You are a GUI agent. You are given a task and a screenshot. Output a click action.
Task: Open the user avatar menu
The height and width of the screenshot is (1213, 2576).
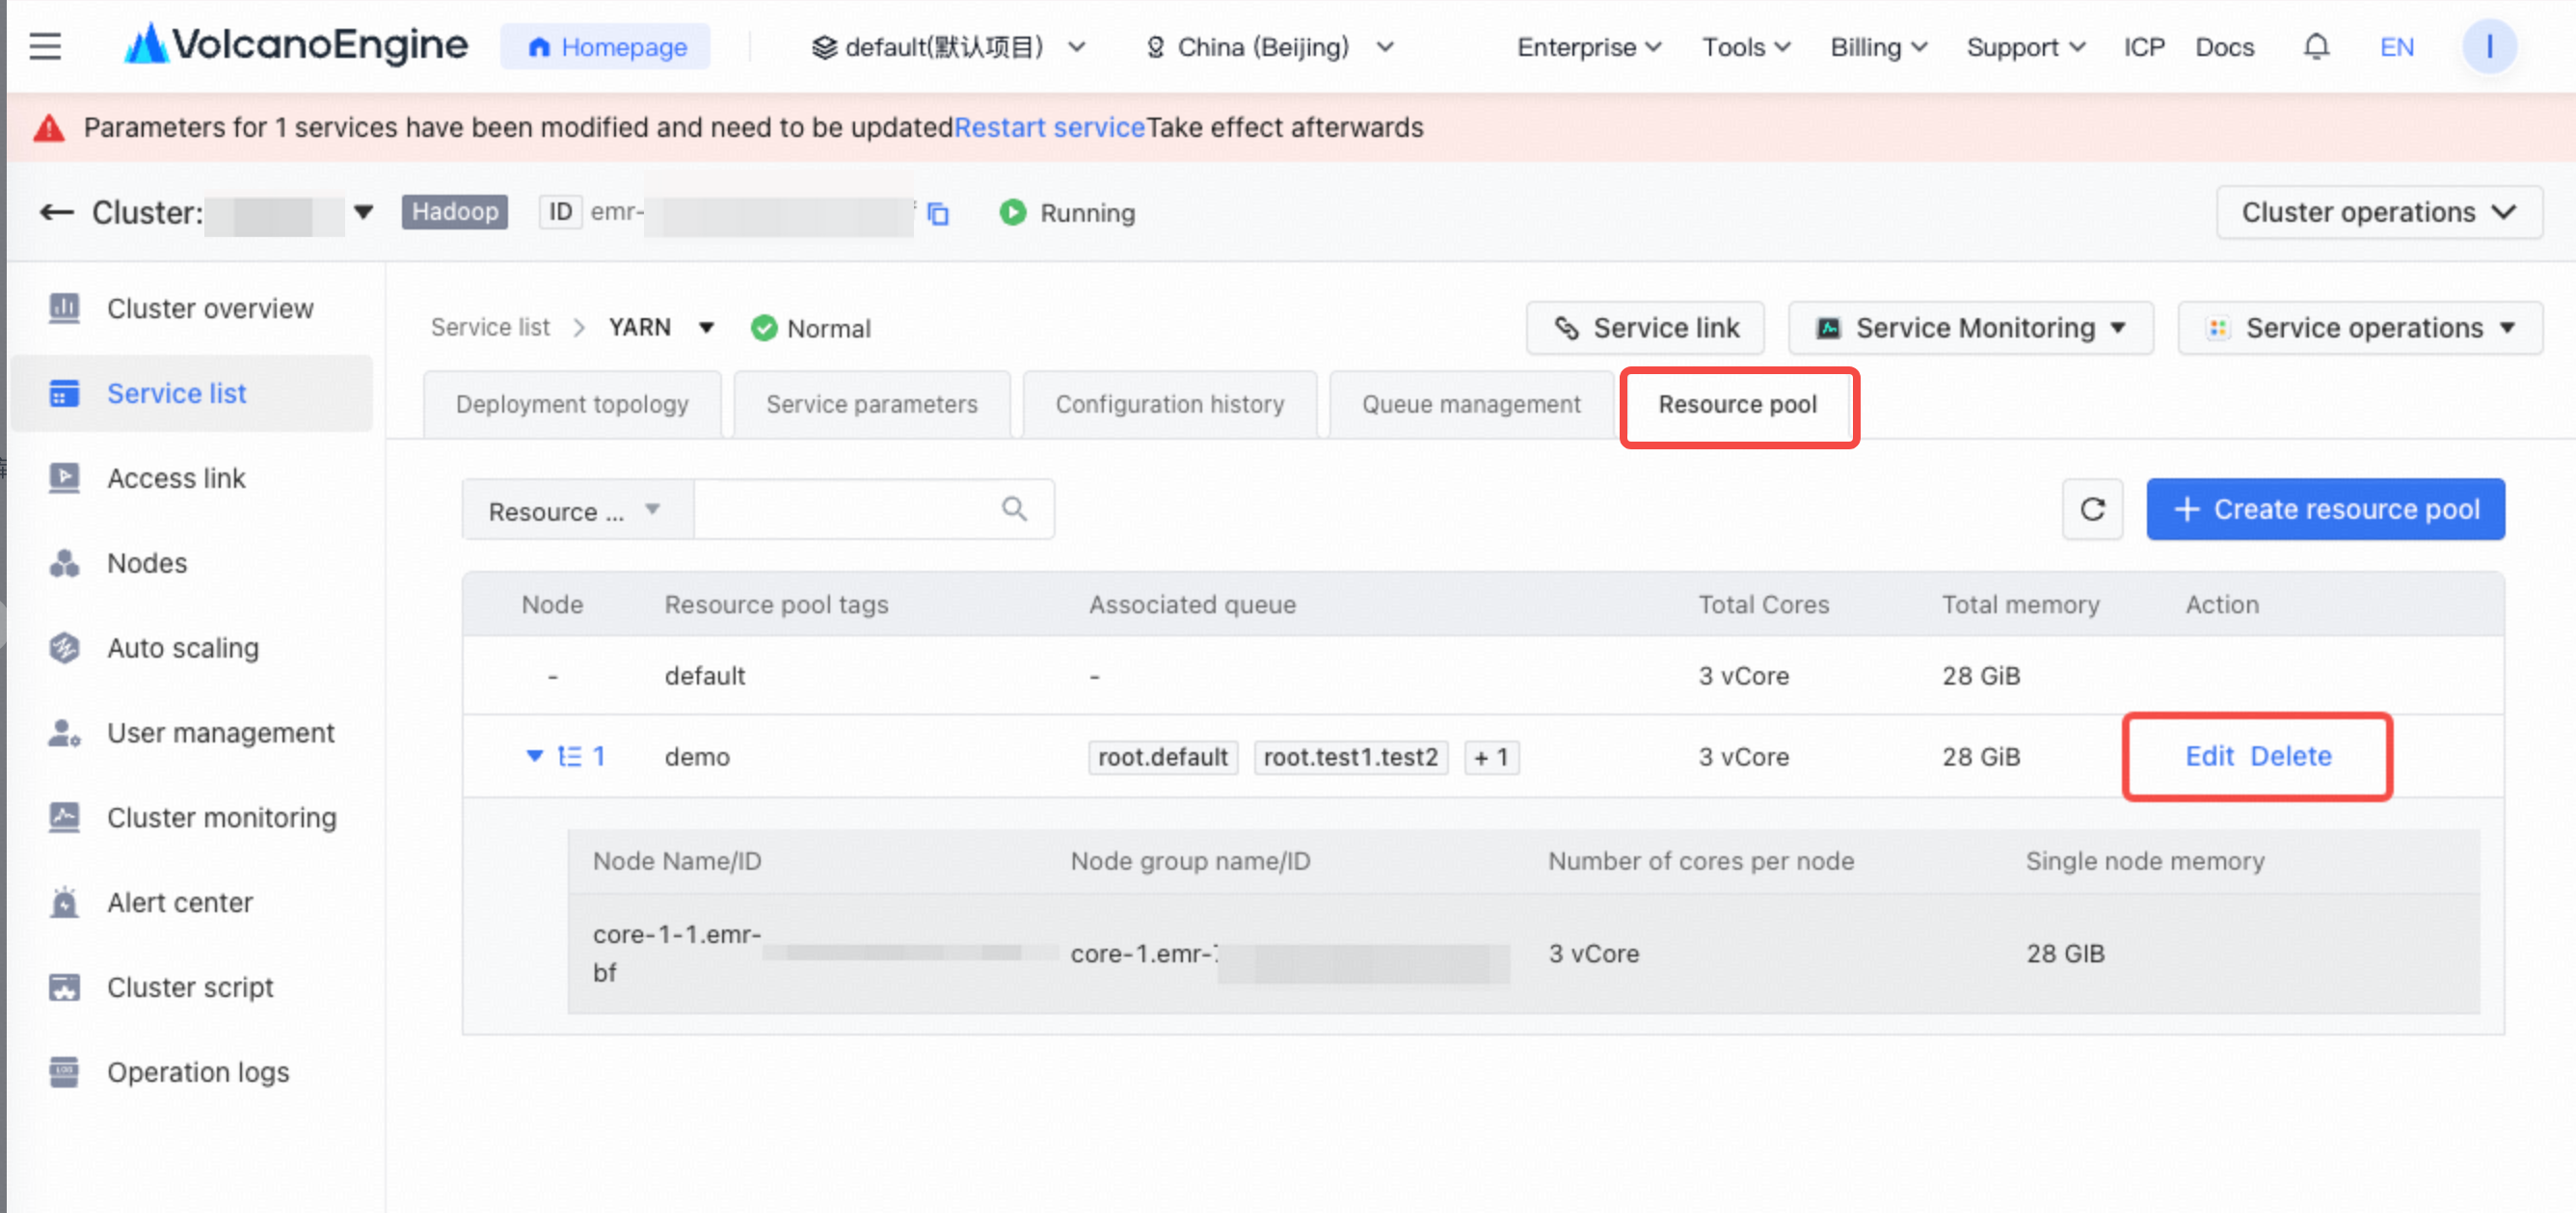click(2488, 46)
